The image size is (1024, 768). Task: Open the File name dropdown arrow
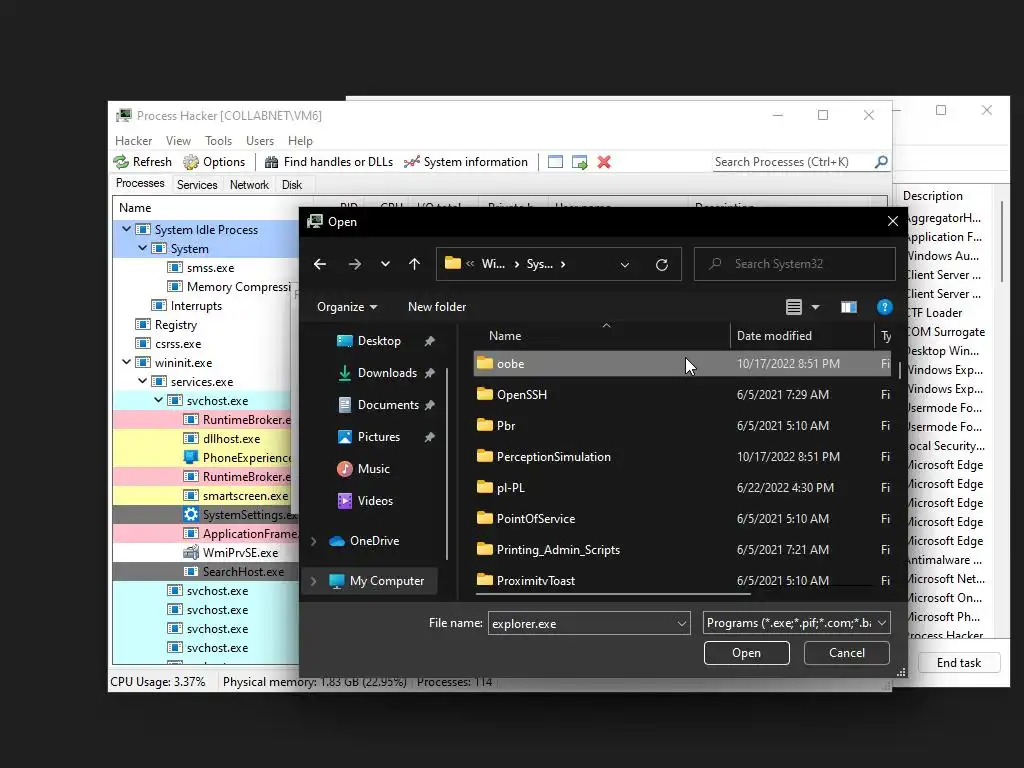click(x=681, y=624)
